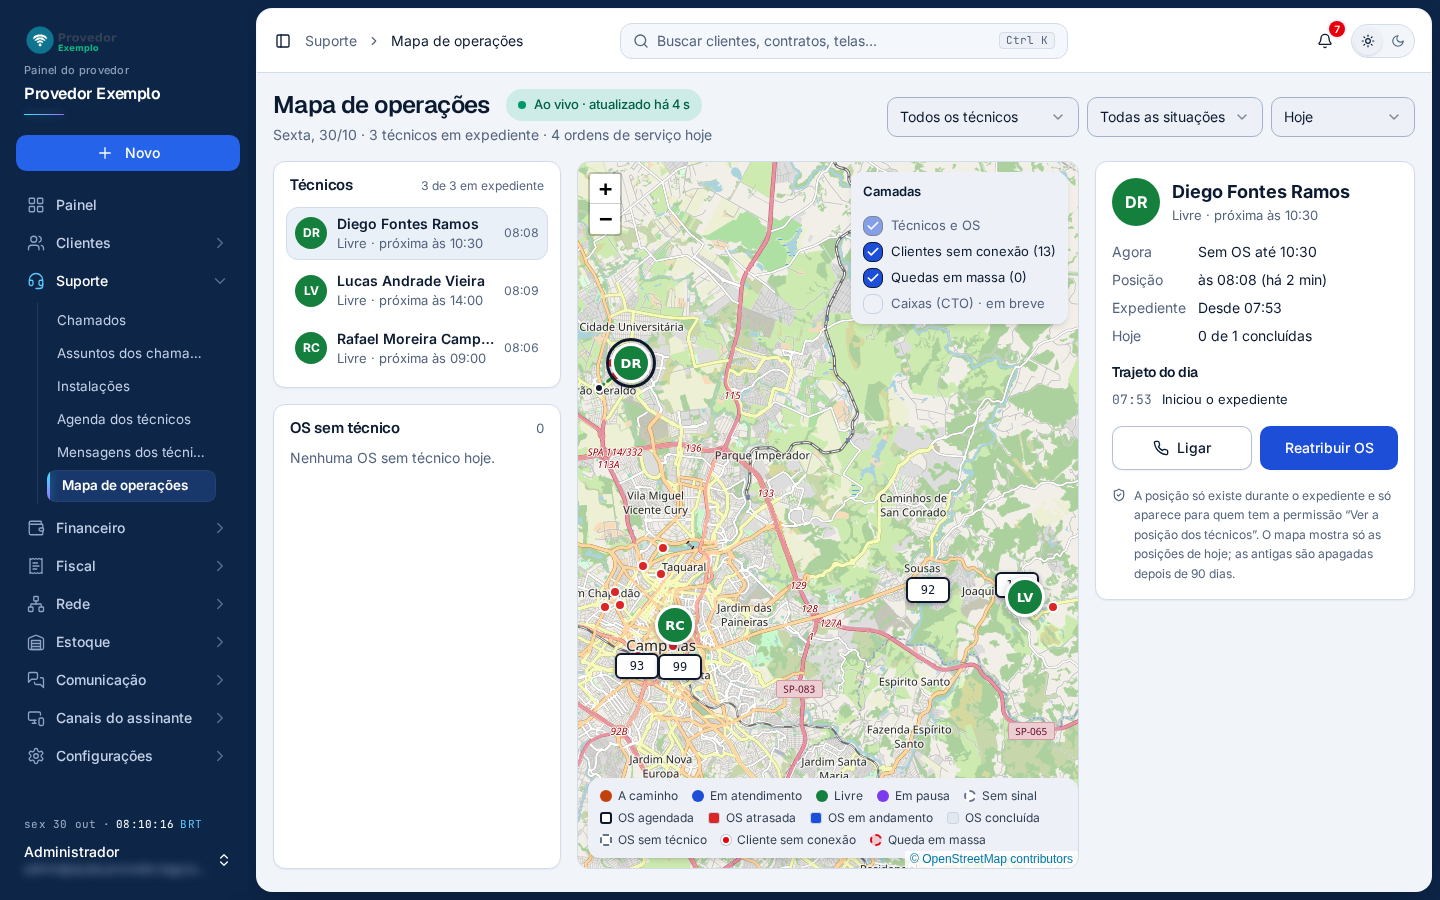Image resolution: width=1440 pixels, height=900 pixels.
Task: Click the Suporte headset icon
Action: coord(36,281)
